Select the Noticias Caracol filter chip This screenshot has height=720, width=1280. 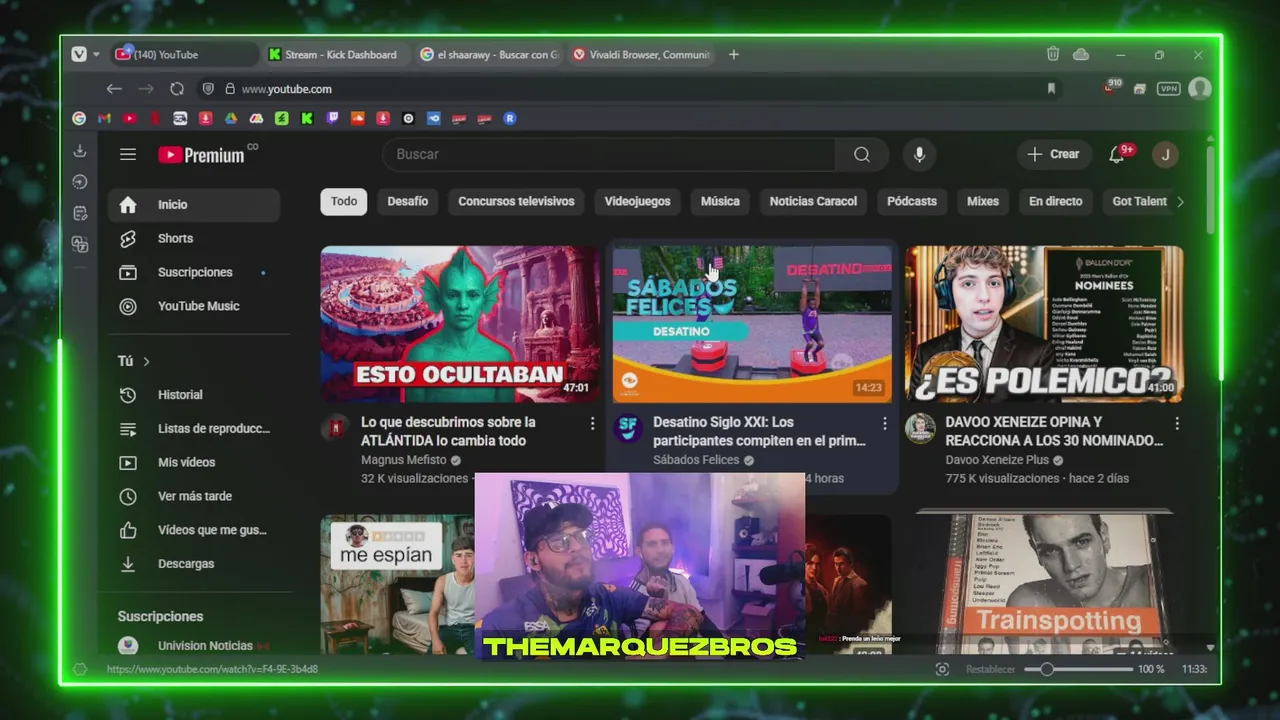pos(813,201)
